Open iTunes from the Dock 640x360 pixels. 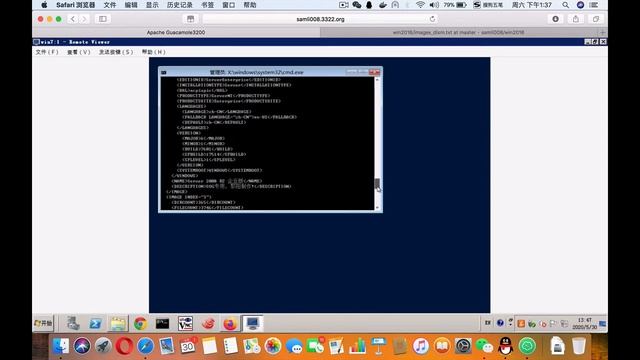(421, 346)
